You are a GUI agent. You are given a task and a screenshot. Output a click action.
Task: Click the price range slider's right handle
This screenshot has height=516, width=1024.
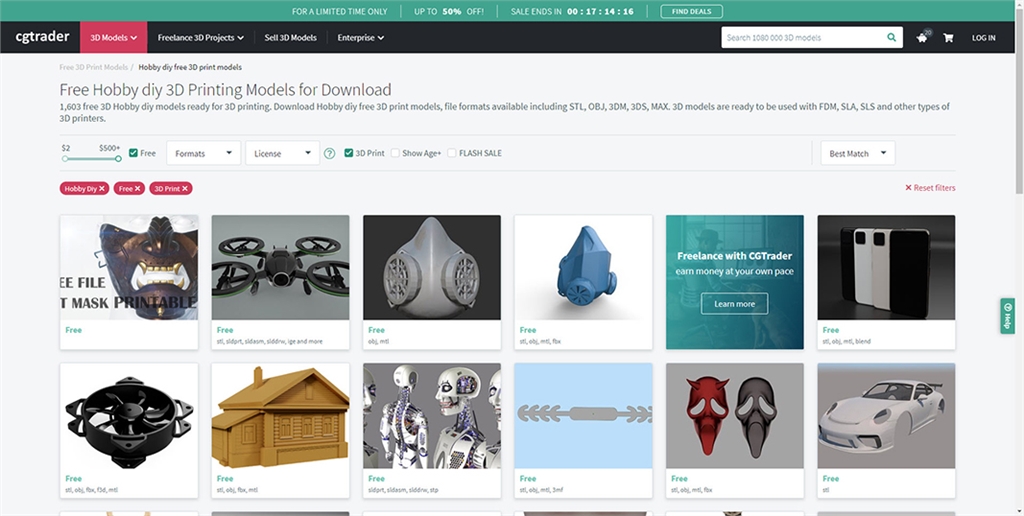(118, 158)
